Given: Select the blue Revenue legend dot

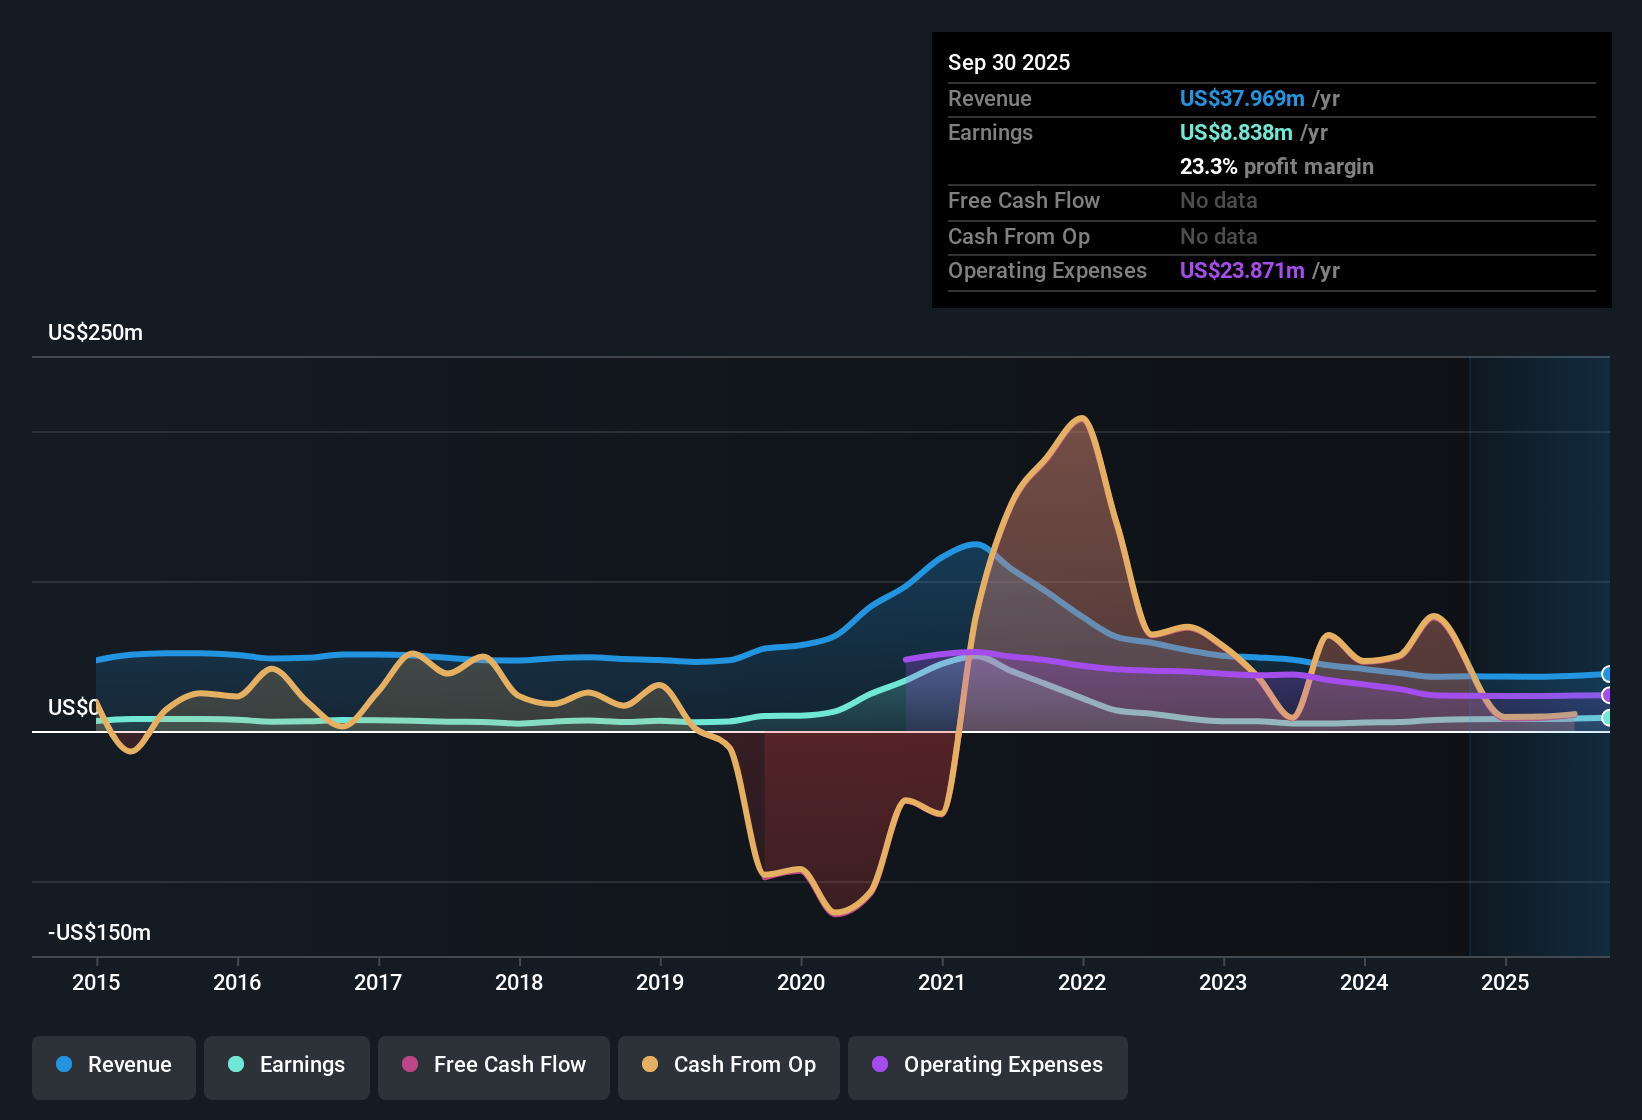Looking at the screenshot, I should [x=63, y=1065].
